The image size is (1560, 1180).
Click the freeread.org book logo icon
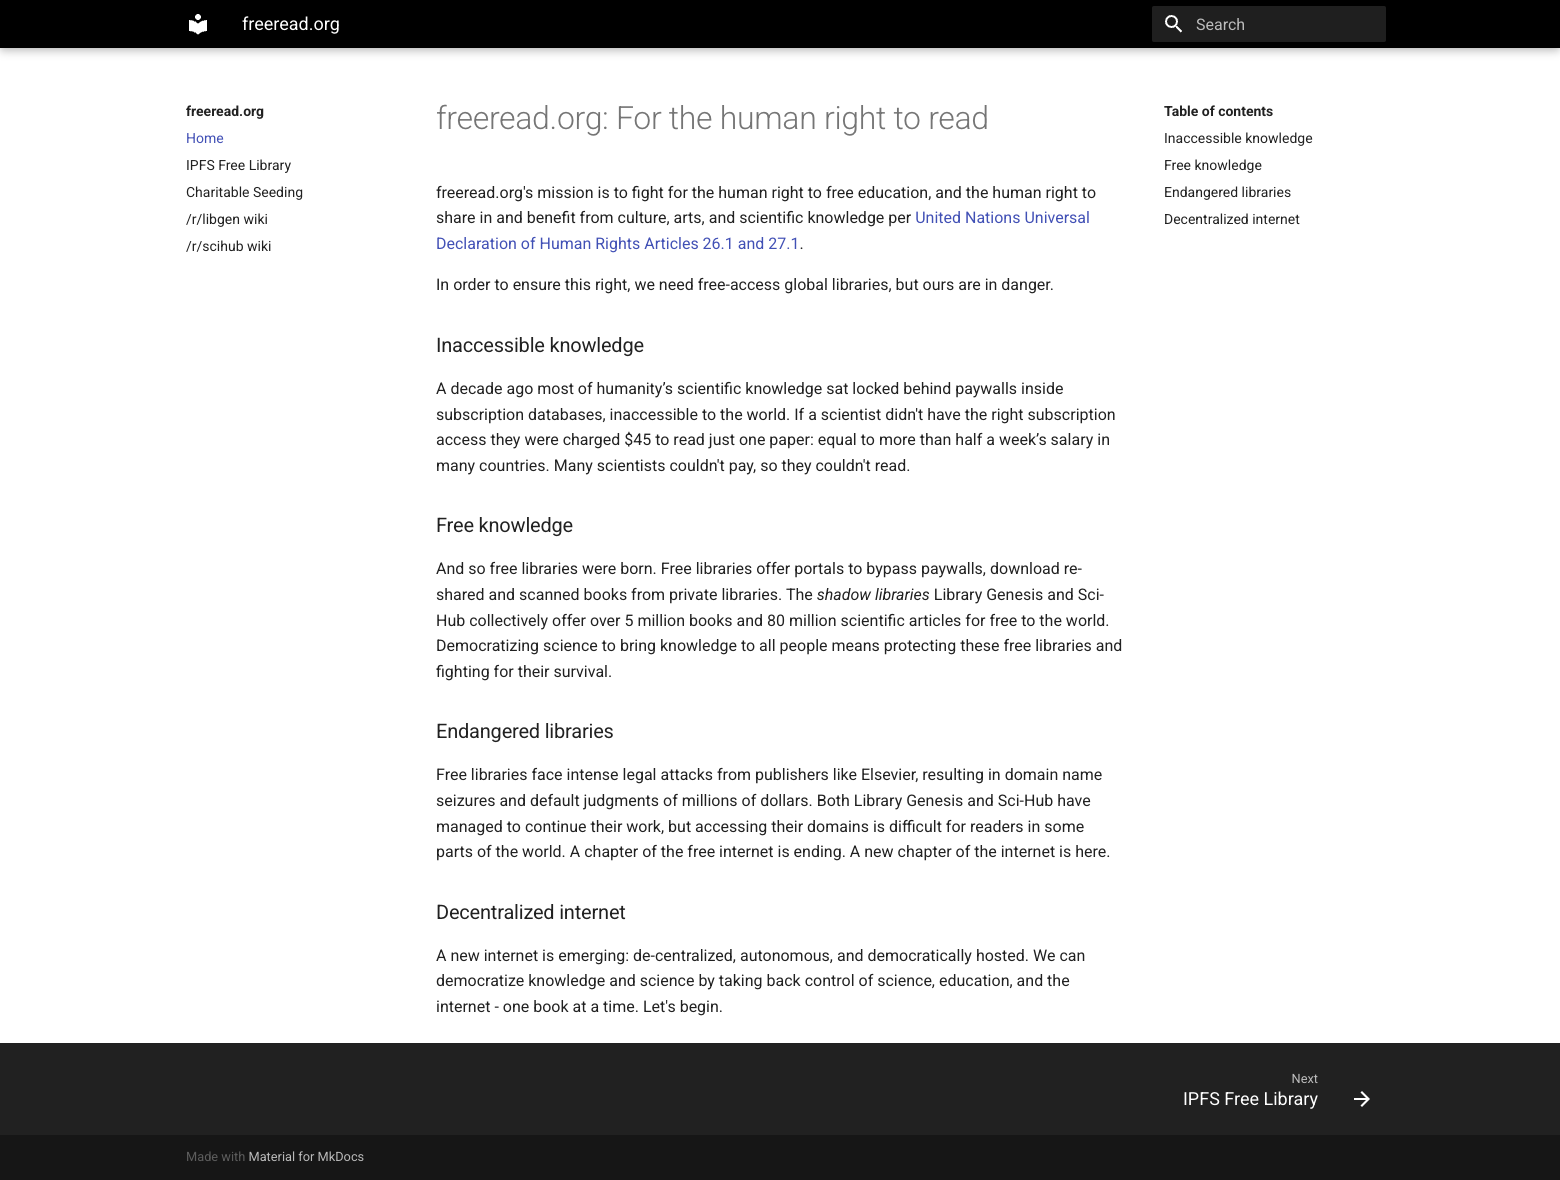click(198, 24)
